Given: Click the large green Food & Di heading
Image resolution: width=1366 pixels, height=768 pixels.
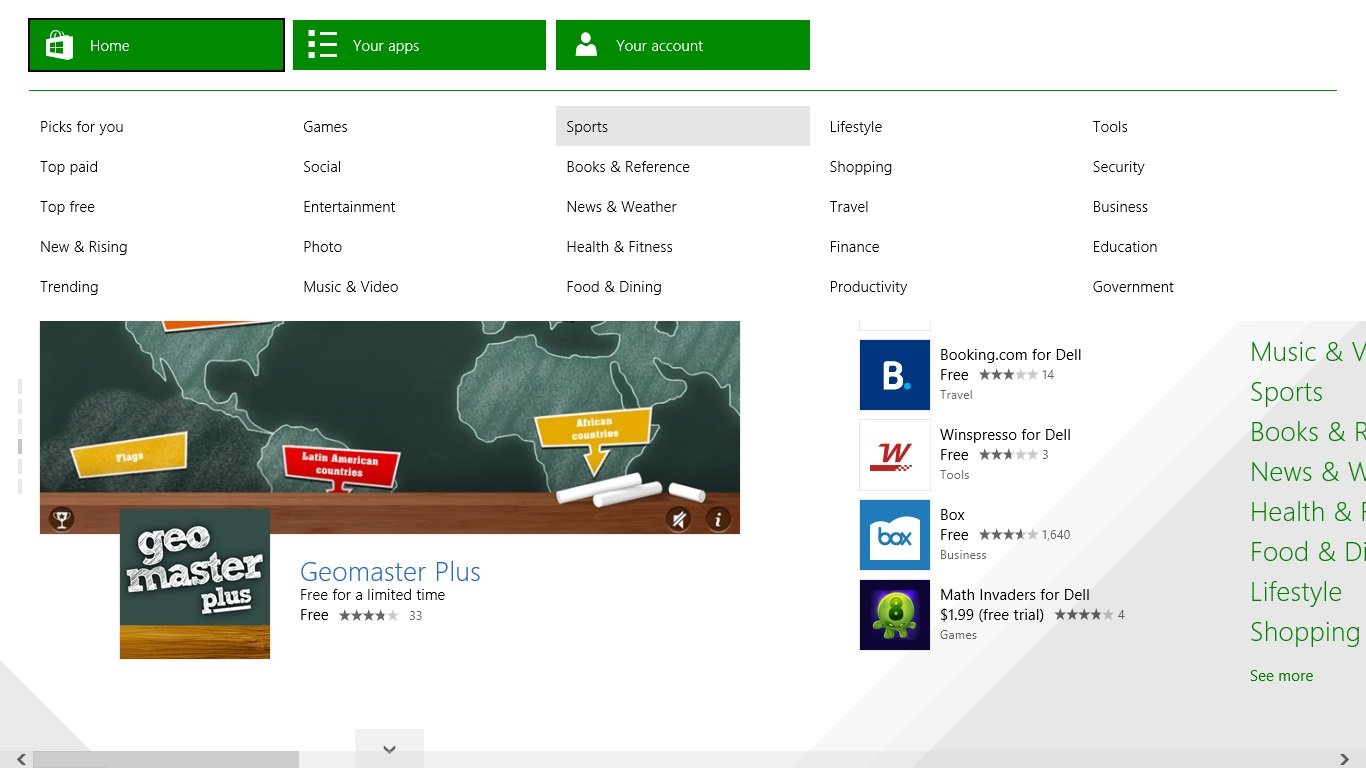Looking at the screenshot, I should coord(1308,552).
